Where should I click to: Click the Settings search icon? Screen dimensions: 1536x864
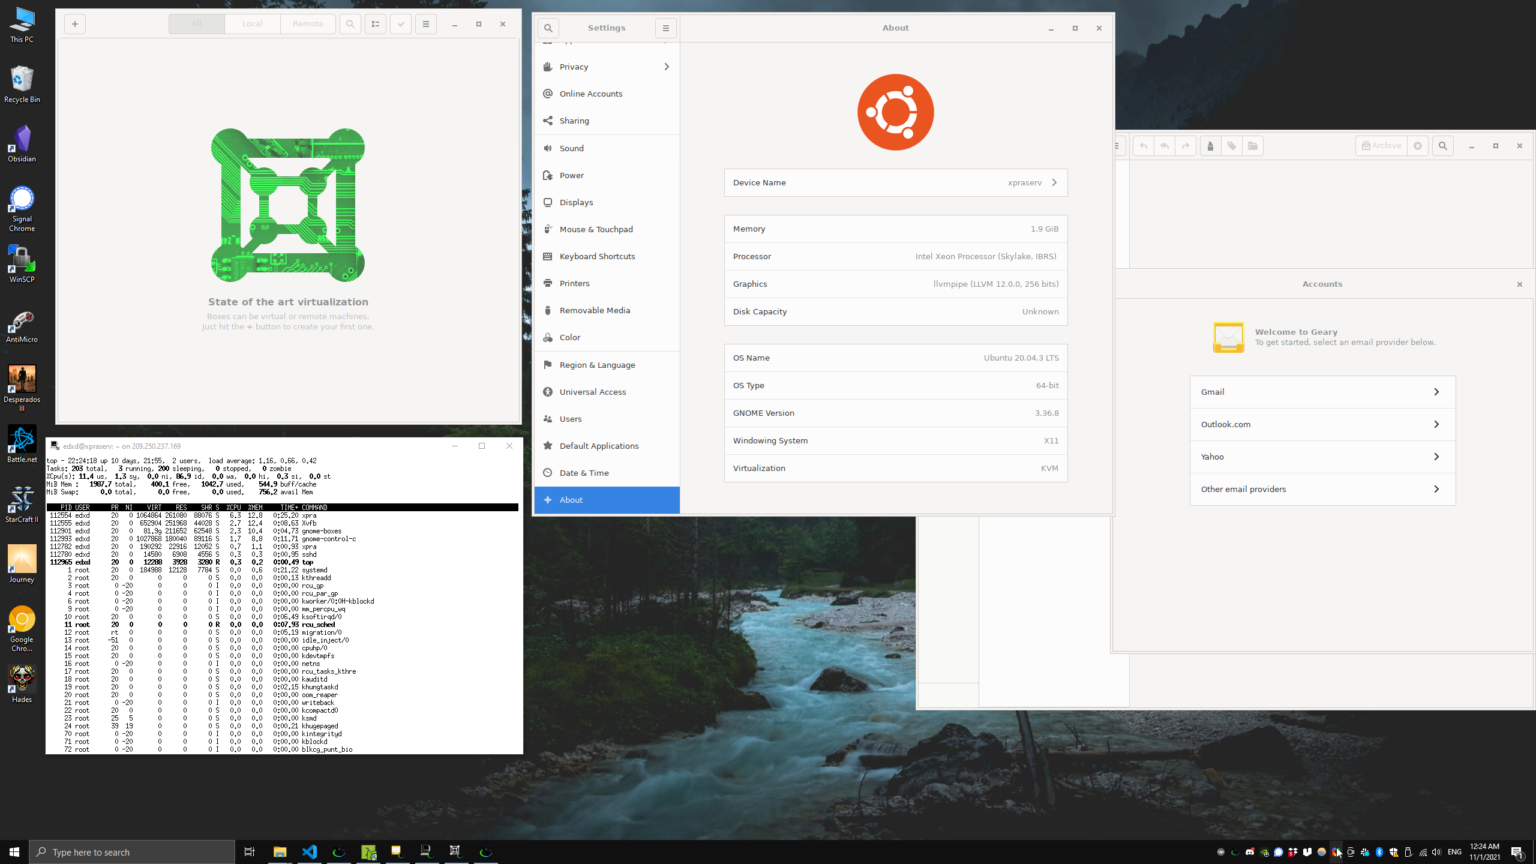tap(548, 28)
